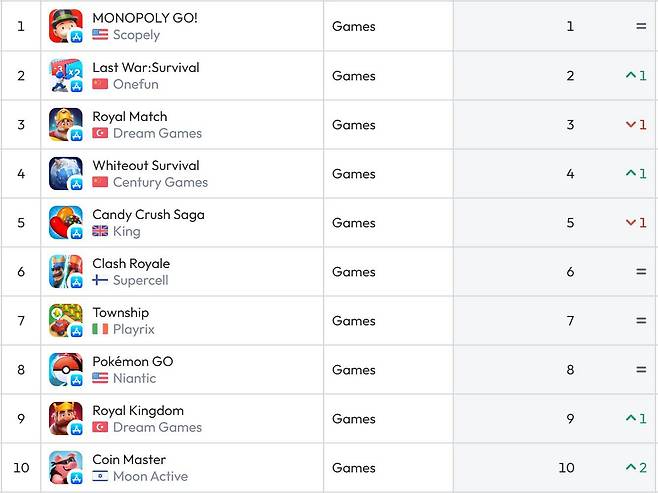This screenshot has width=658, height=493.
Task: Open the Clash Royale app icon
Action: pyautogui.click(x=66, y=271)
